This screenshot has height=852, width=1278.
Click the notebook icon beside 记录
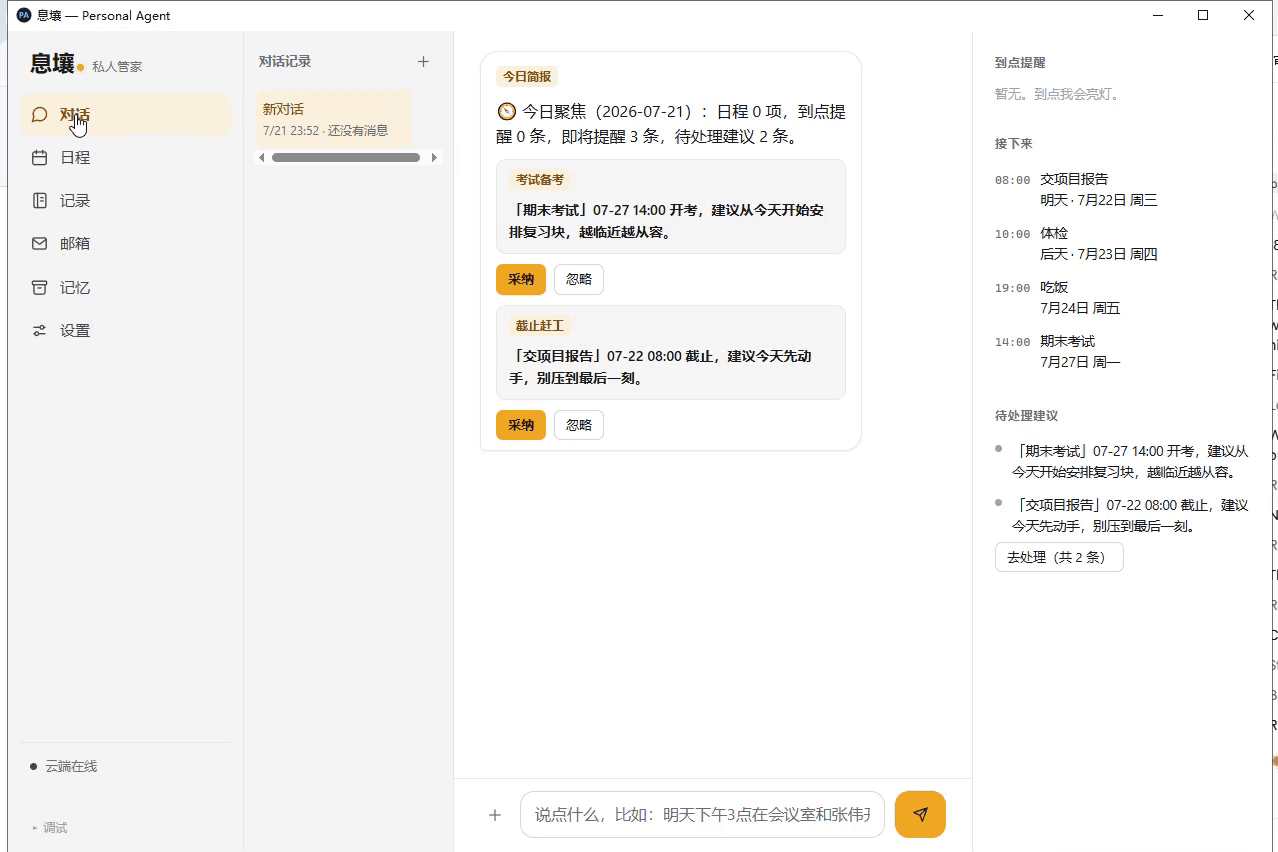tap(40, 201)
